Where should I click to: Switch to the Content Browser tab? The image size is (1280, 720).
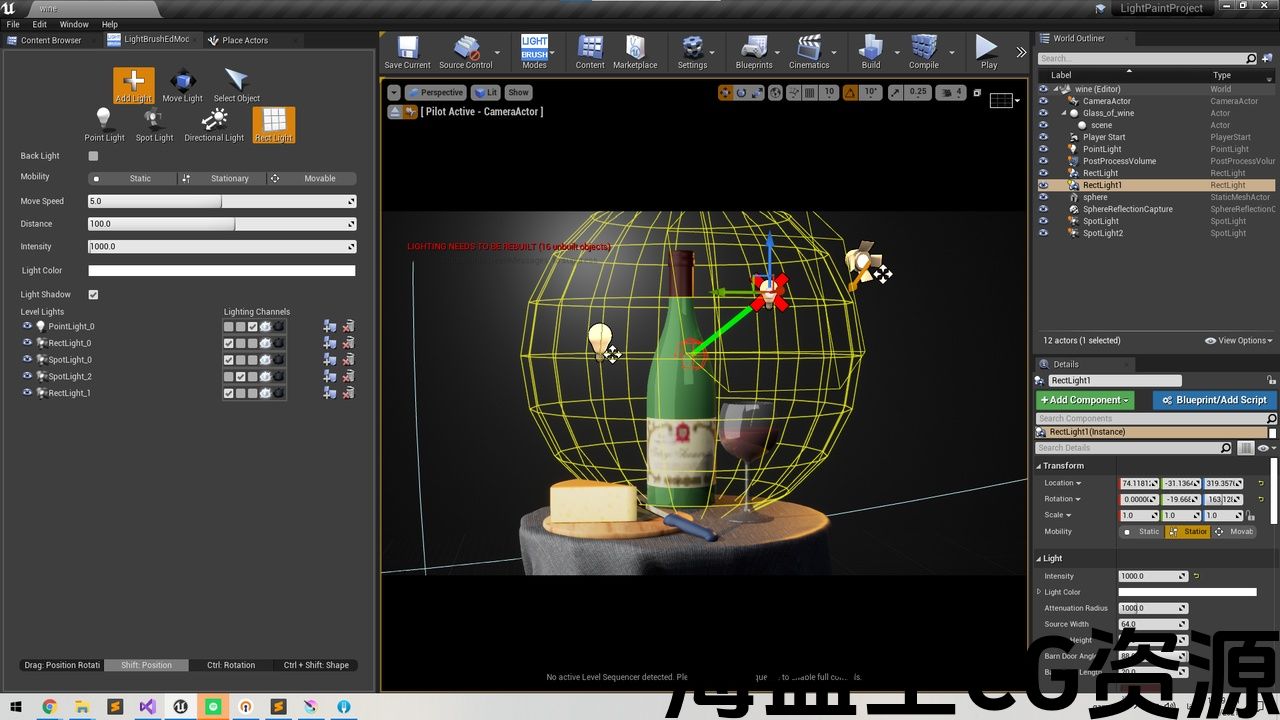click(x=50, y=40)
